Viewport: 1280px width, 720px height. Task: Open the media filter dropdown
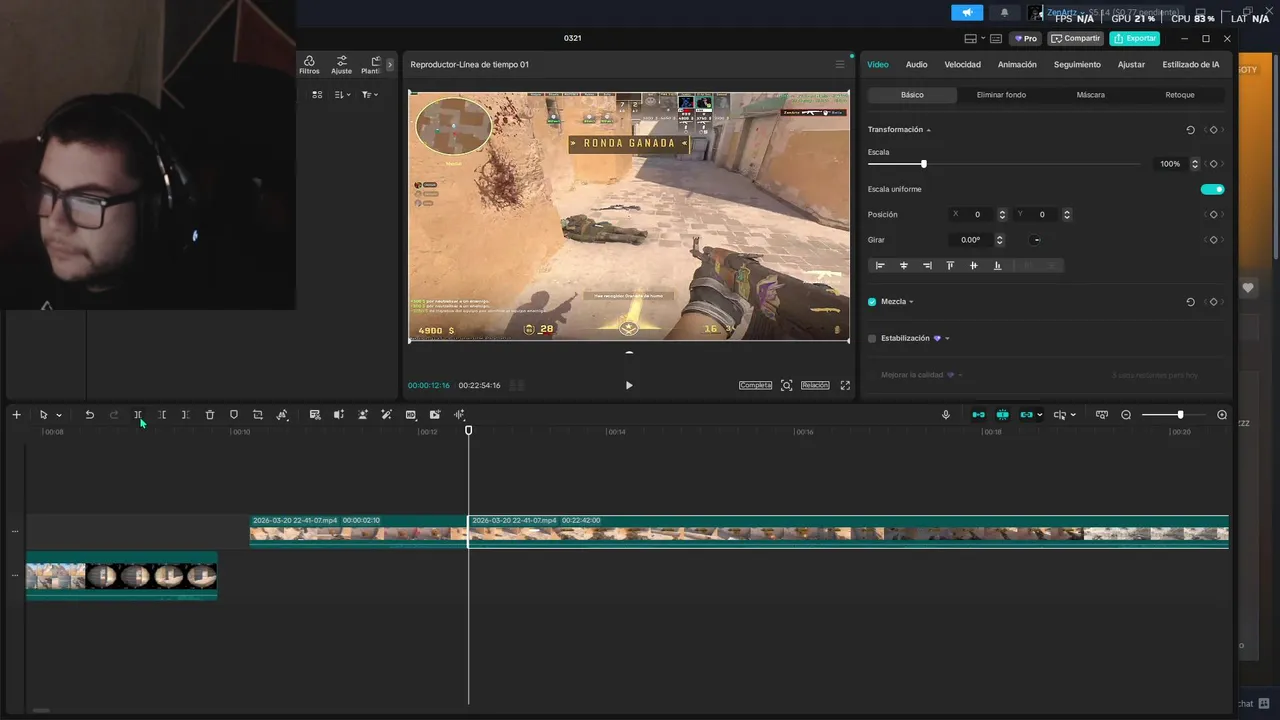pos(369,95)
